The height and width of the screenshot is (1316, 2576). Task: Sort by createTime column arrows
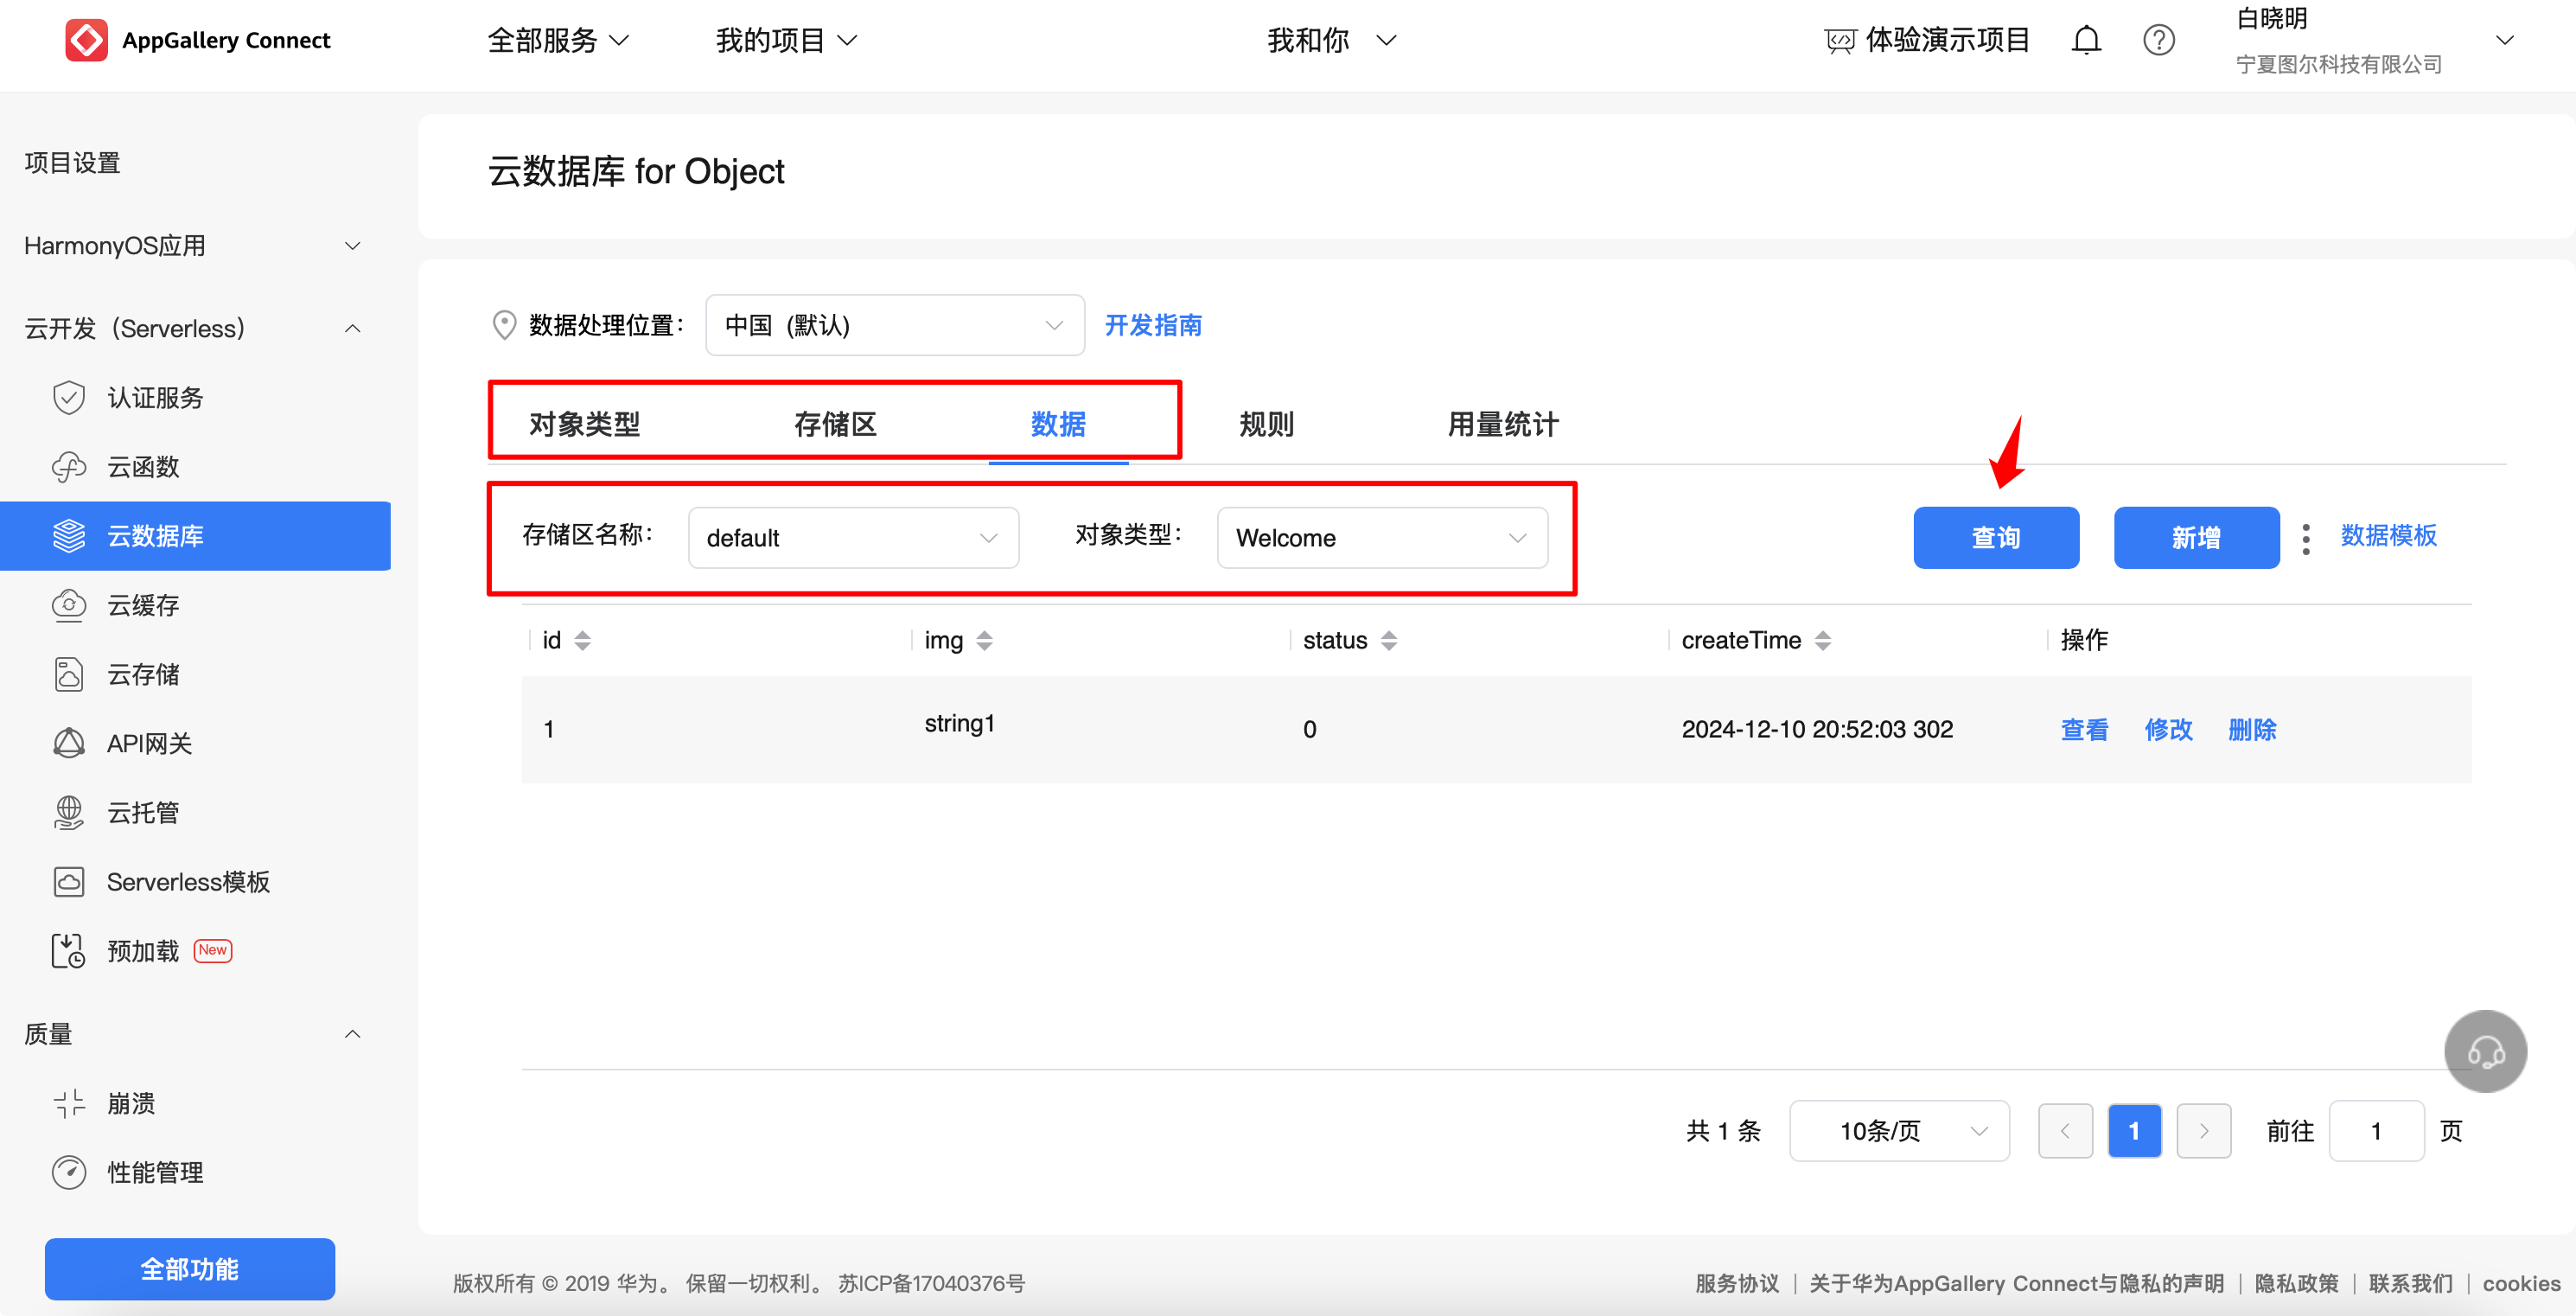(1823, 640)
